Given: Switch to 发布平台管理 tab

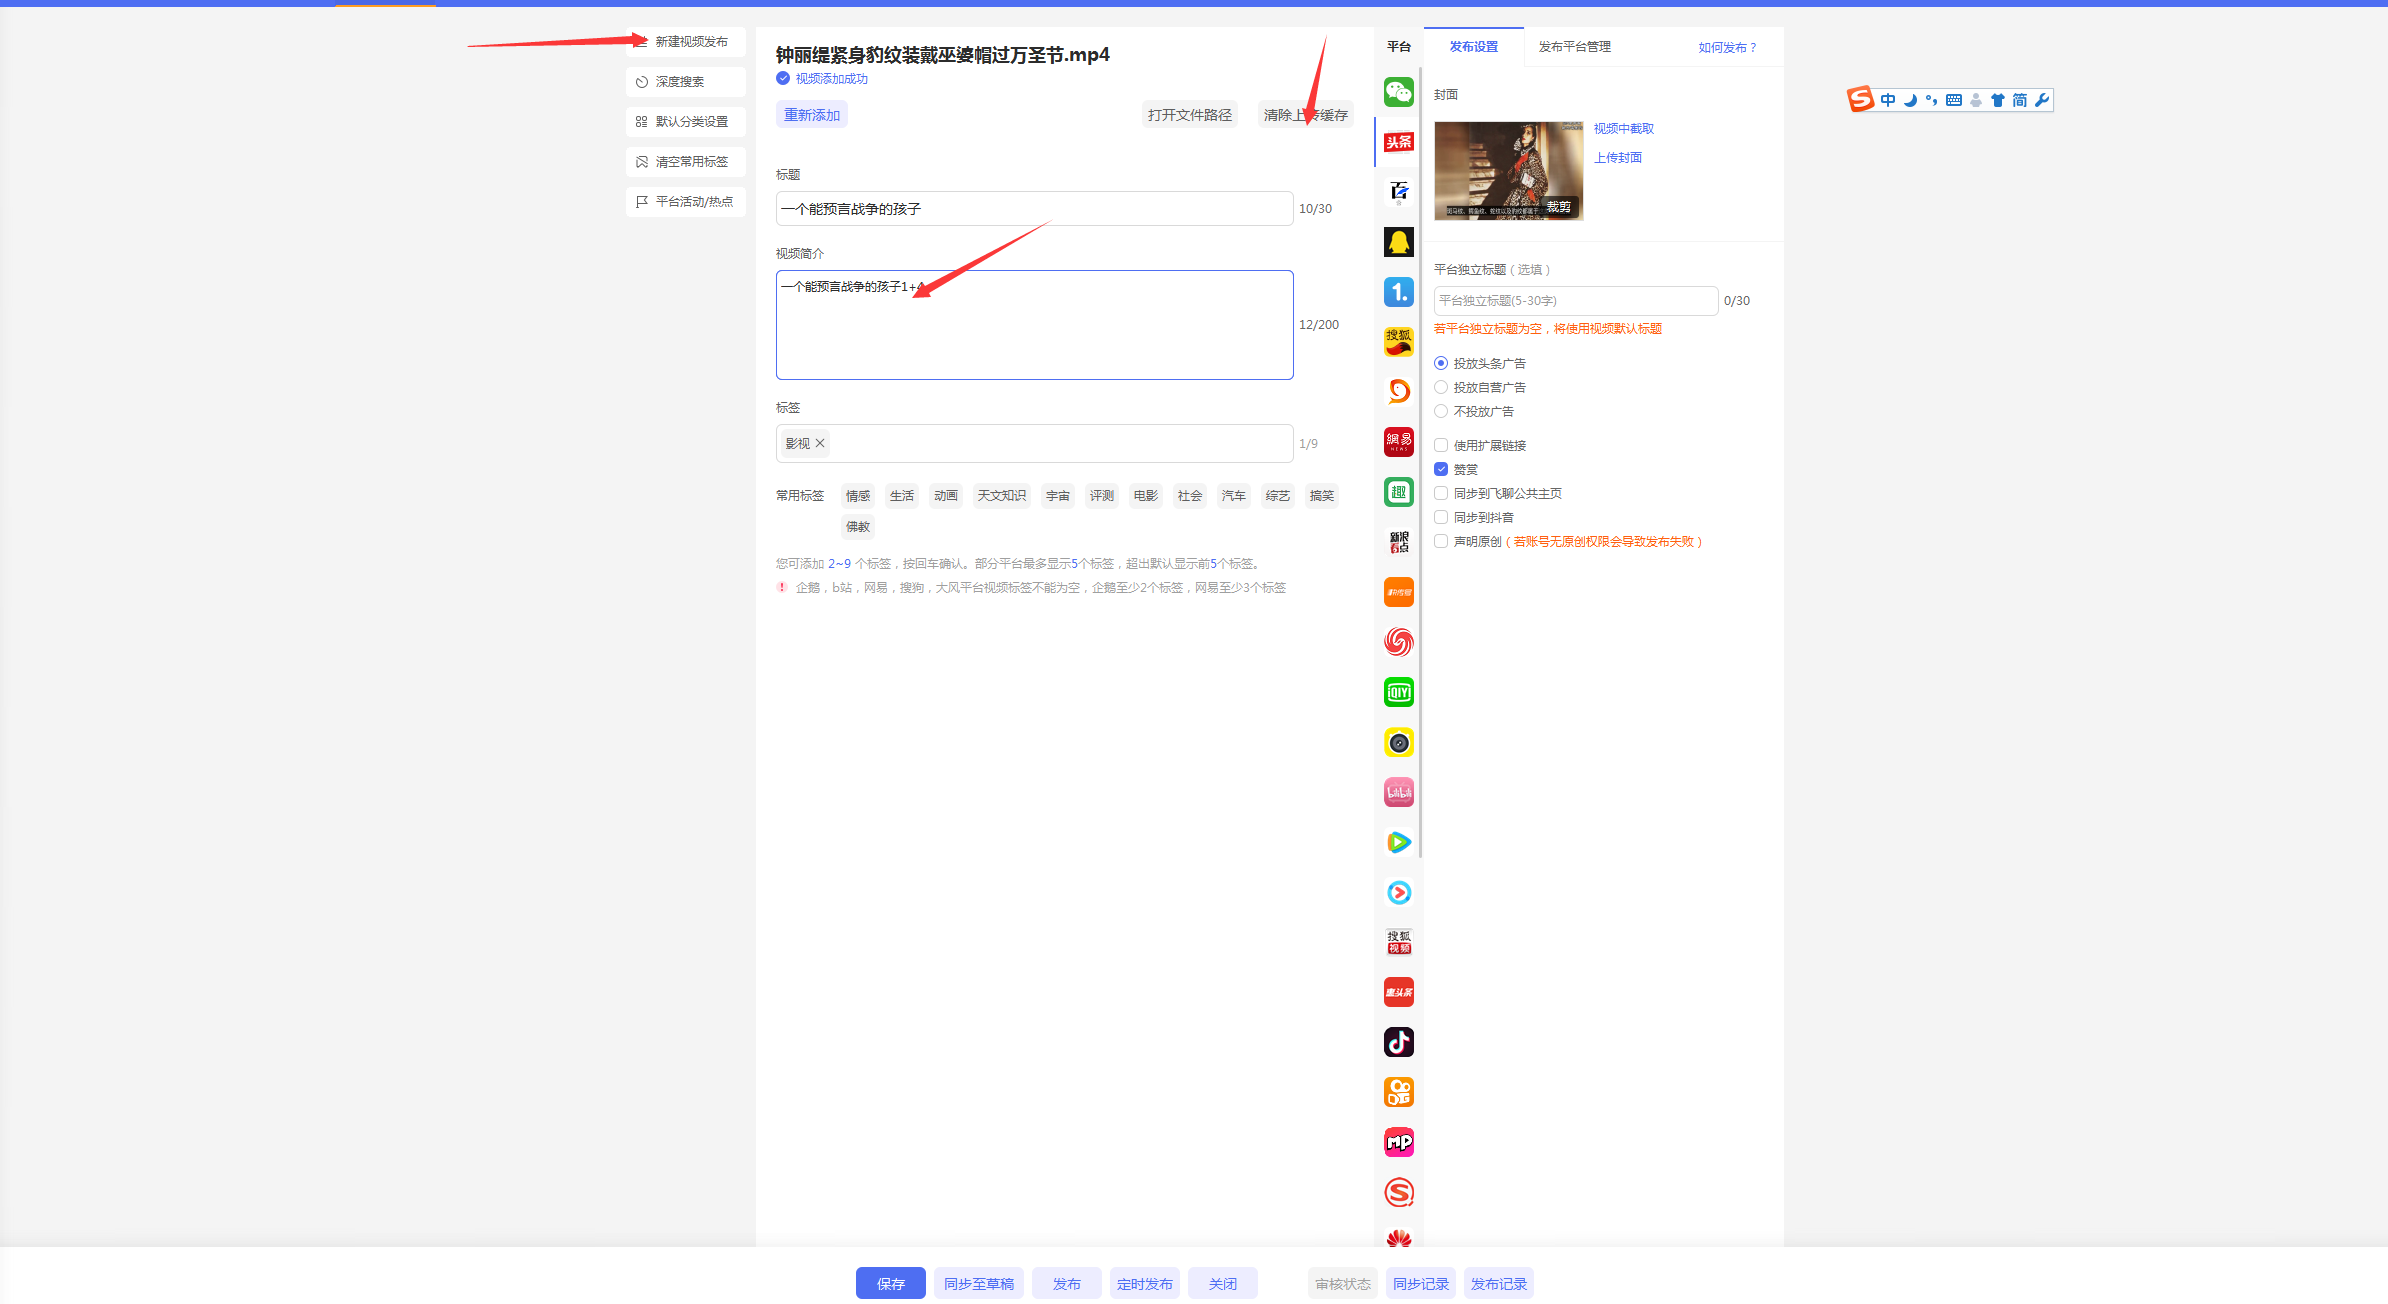Looking at the screenshot, I should 1574,47.
